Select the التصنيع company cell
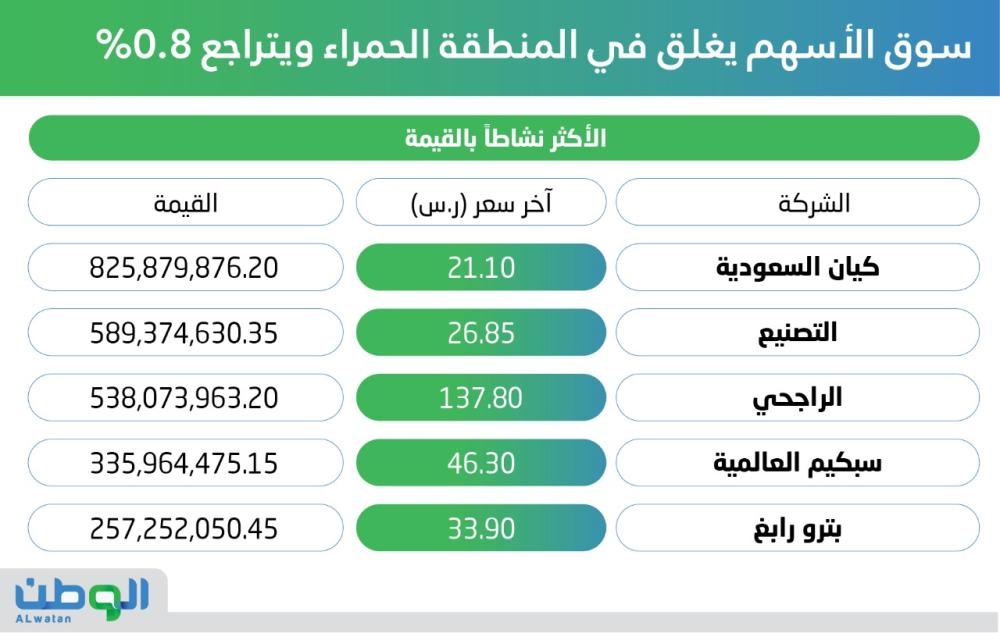This screenshot has height=633, width=1000. coord(797,332)
